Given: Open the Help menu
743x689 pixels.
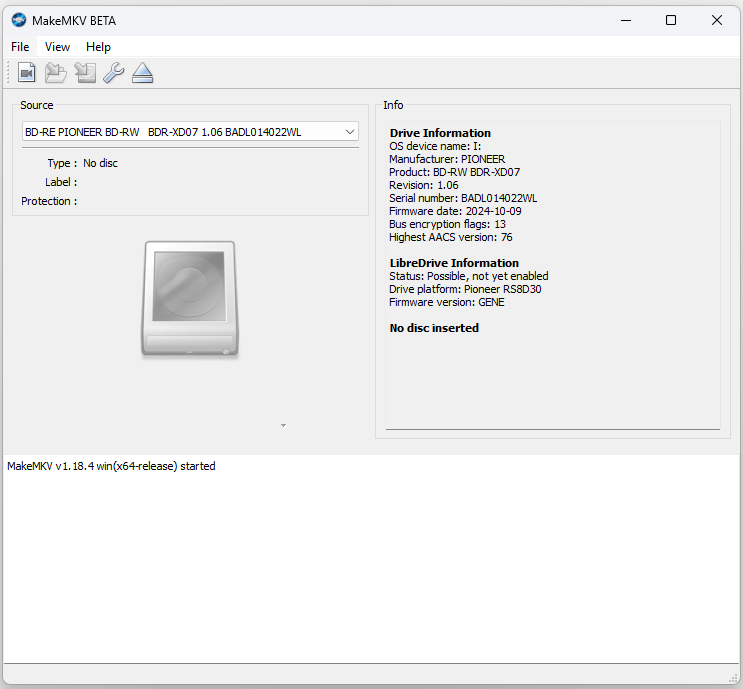Looking at the screenshot, I should coord(98,47).
